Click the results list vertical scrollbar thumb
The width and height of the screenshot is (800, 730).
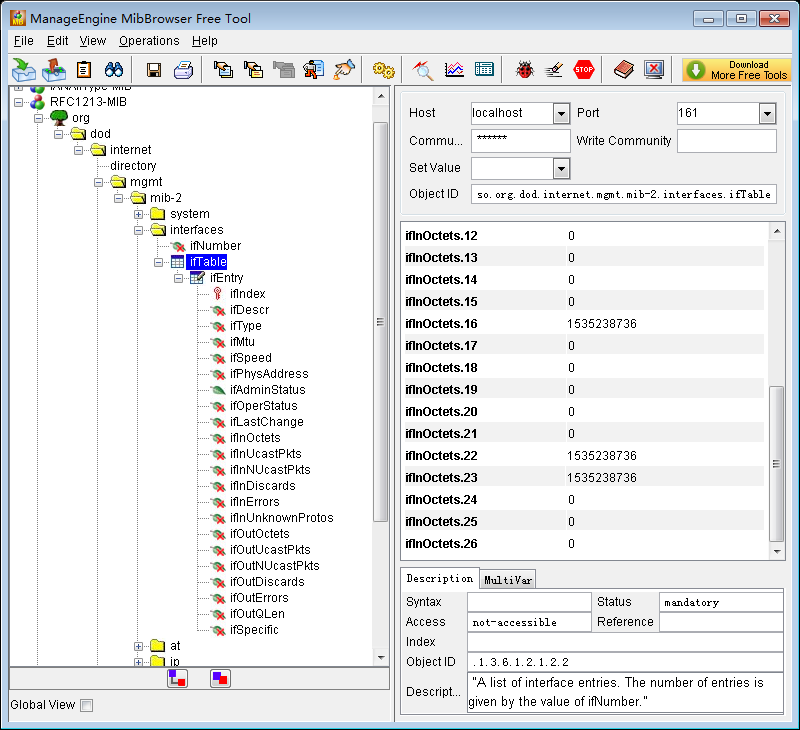776,463
